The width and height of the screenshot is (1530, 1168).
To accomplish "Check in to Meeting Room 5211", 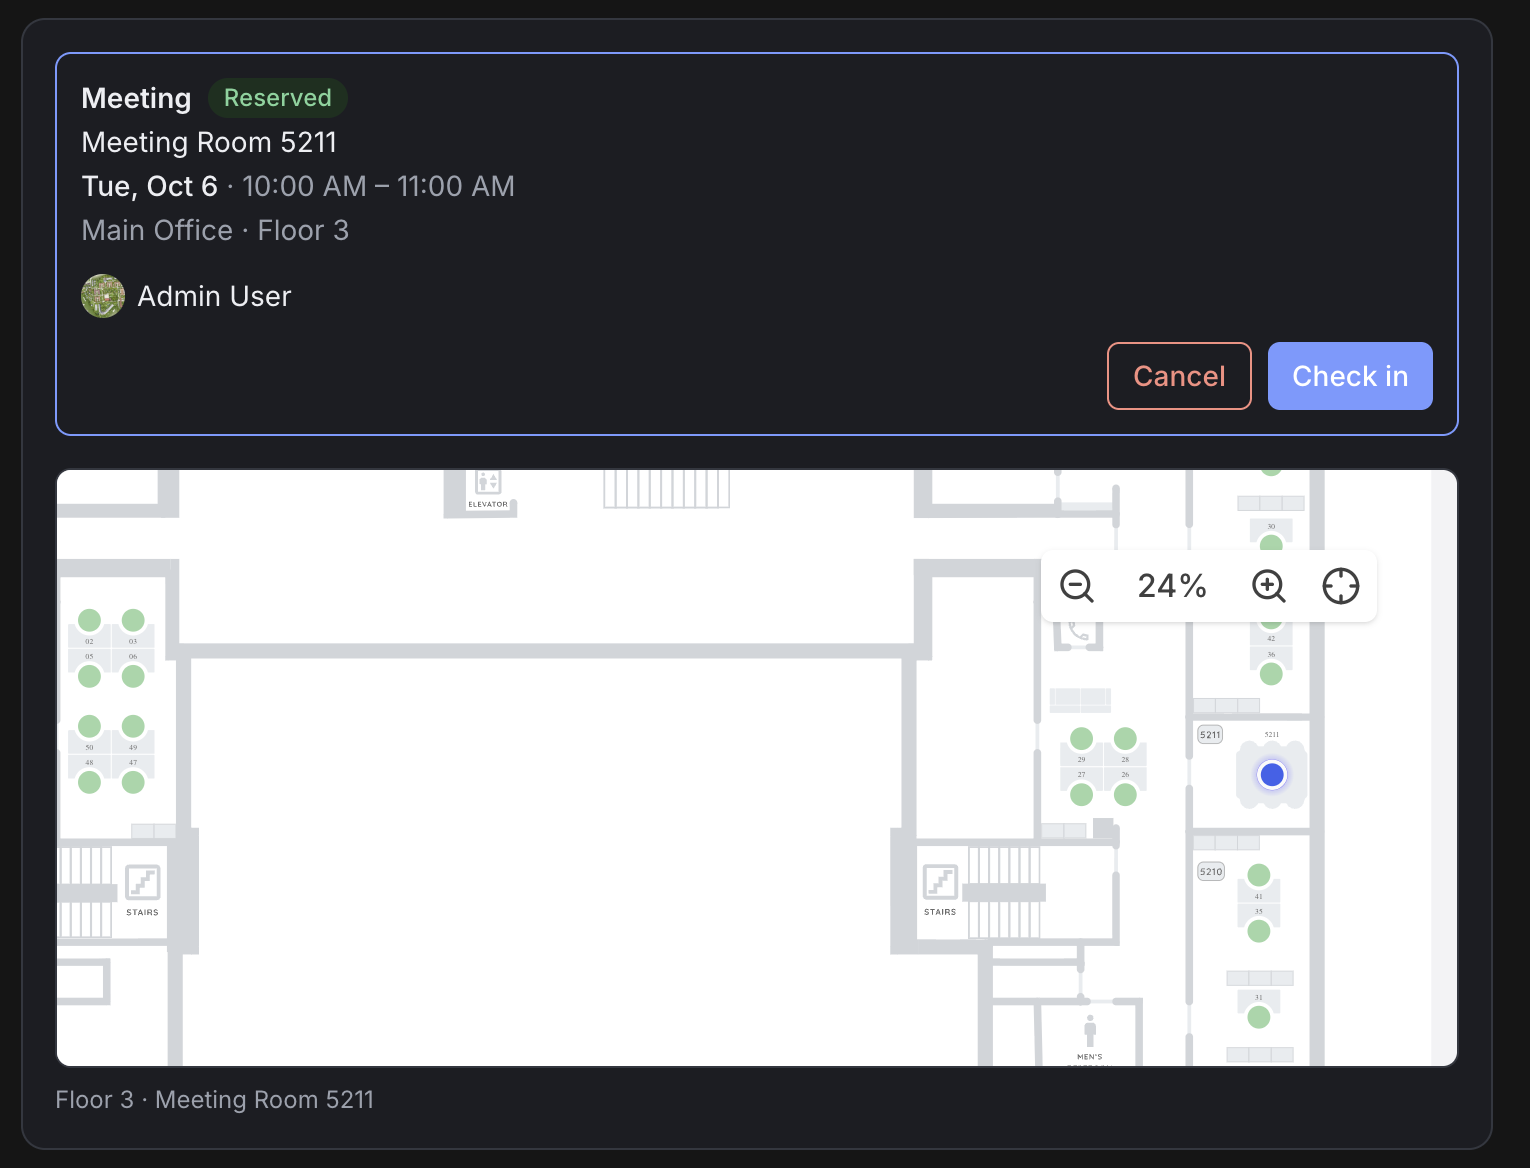I will click(x=1350, y=376).
